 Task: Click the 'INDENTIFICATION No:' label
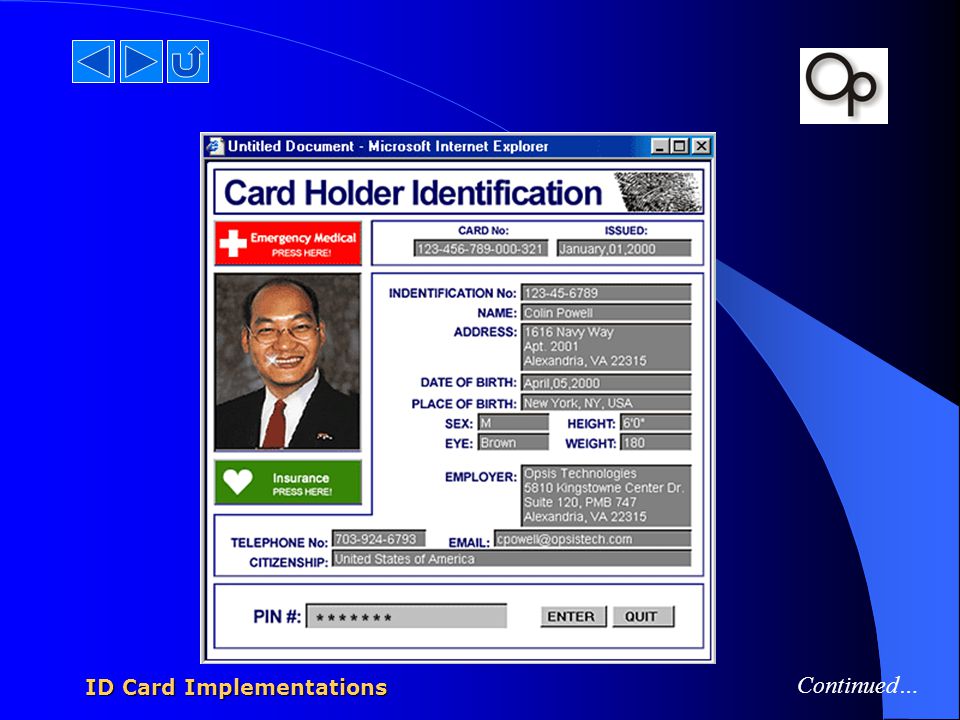tap(452, 293)
